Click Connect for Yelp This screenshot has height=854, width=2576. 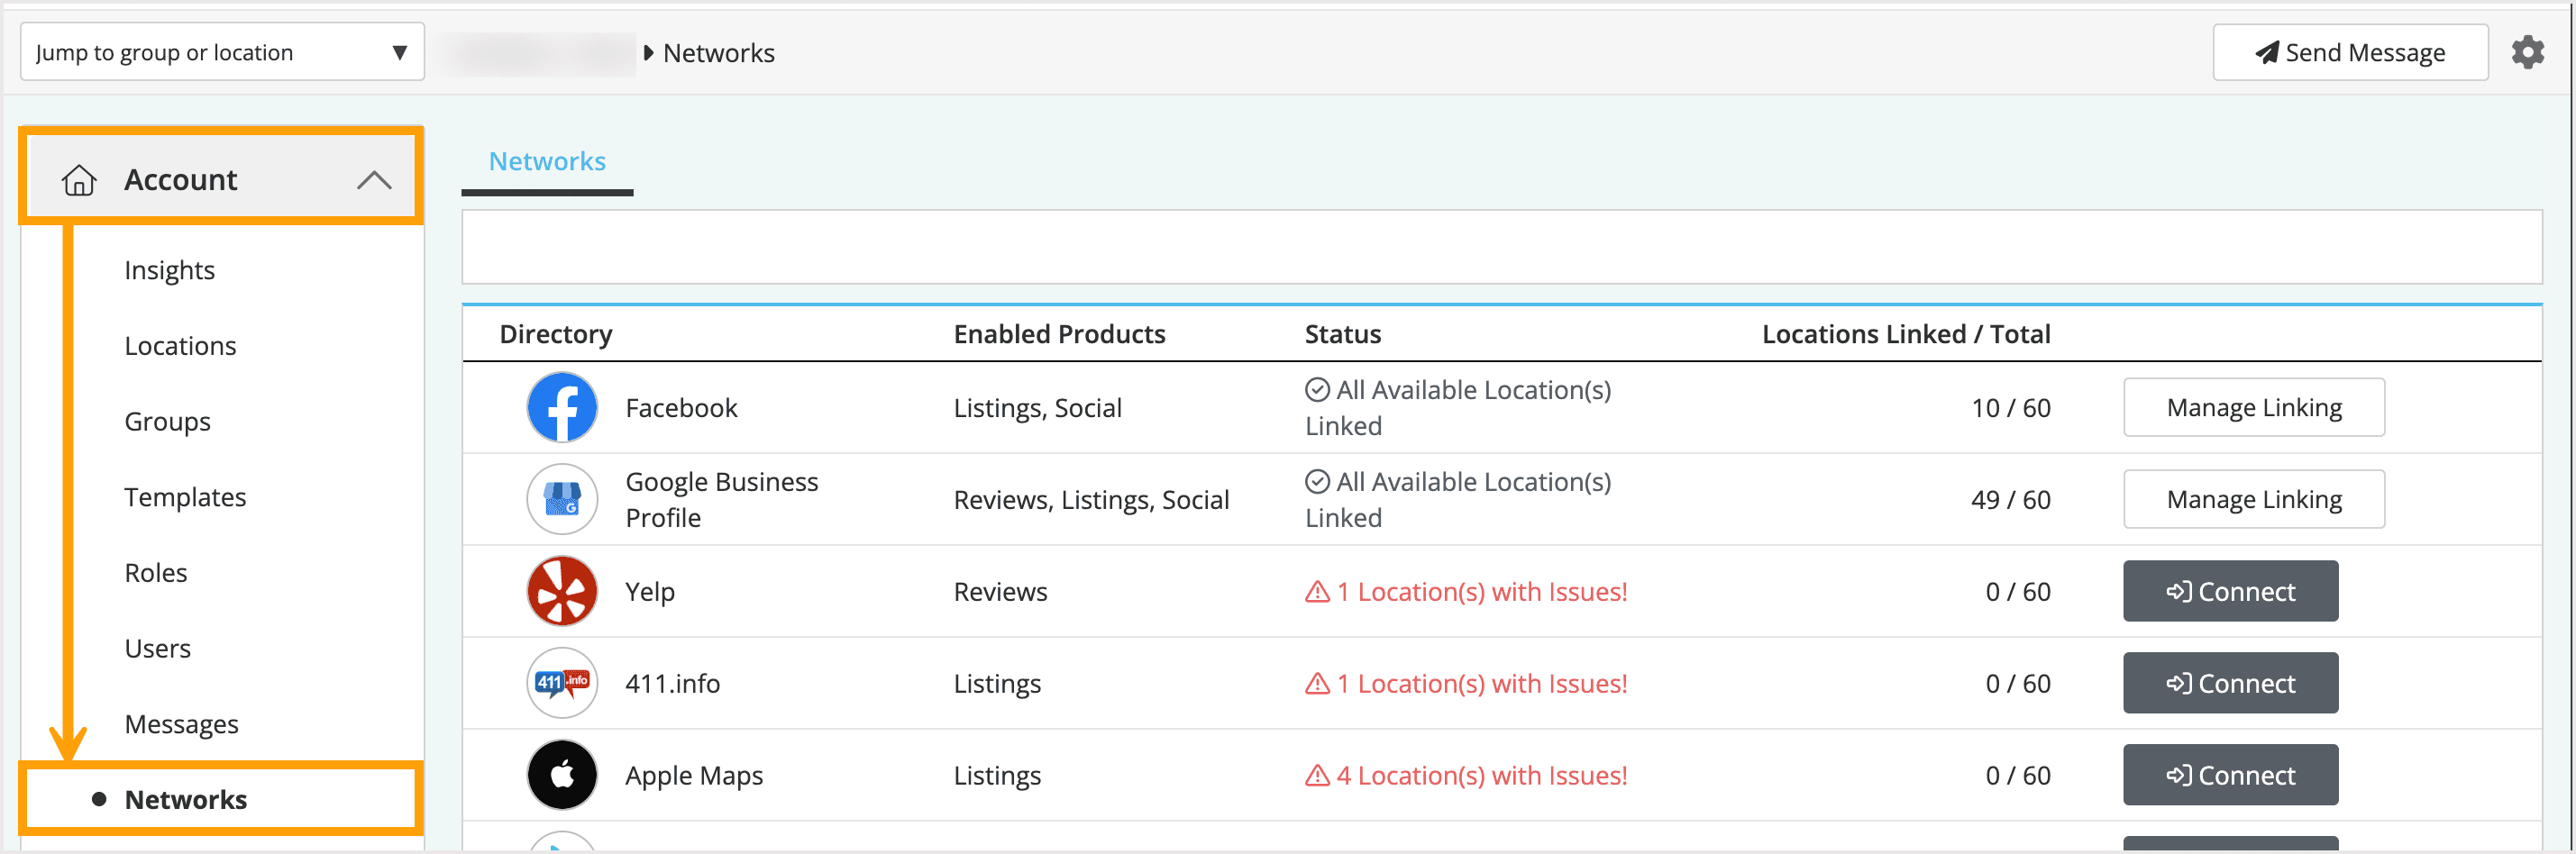(x=2230, y=591)
